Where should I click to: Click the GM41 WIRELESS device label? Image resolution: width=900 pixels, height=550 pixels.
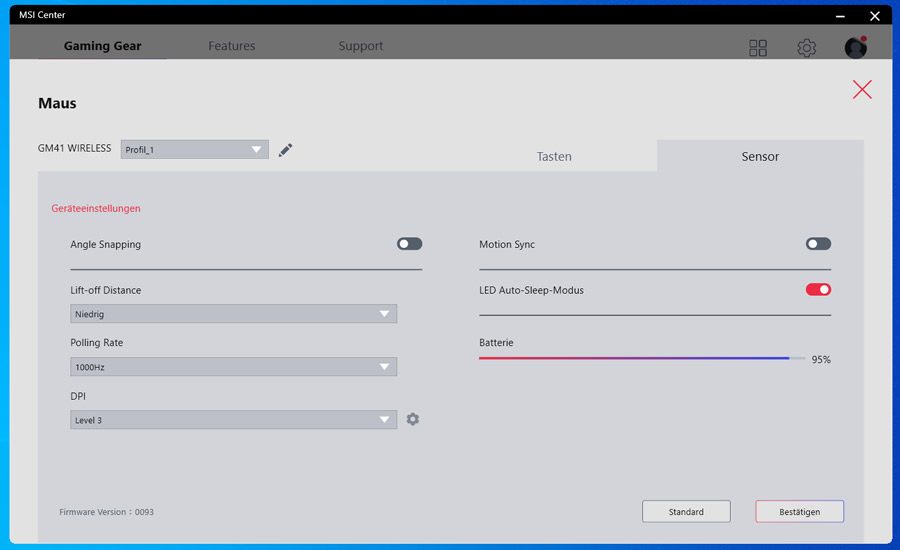coord(75,148)
